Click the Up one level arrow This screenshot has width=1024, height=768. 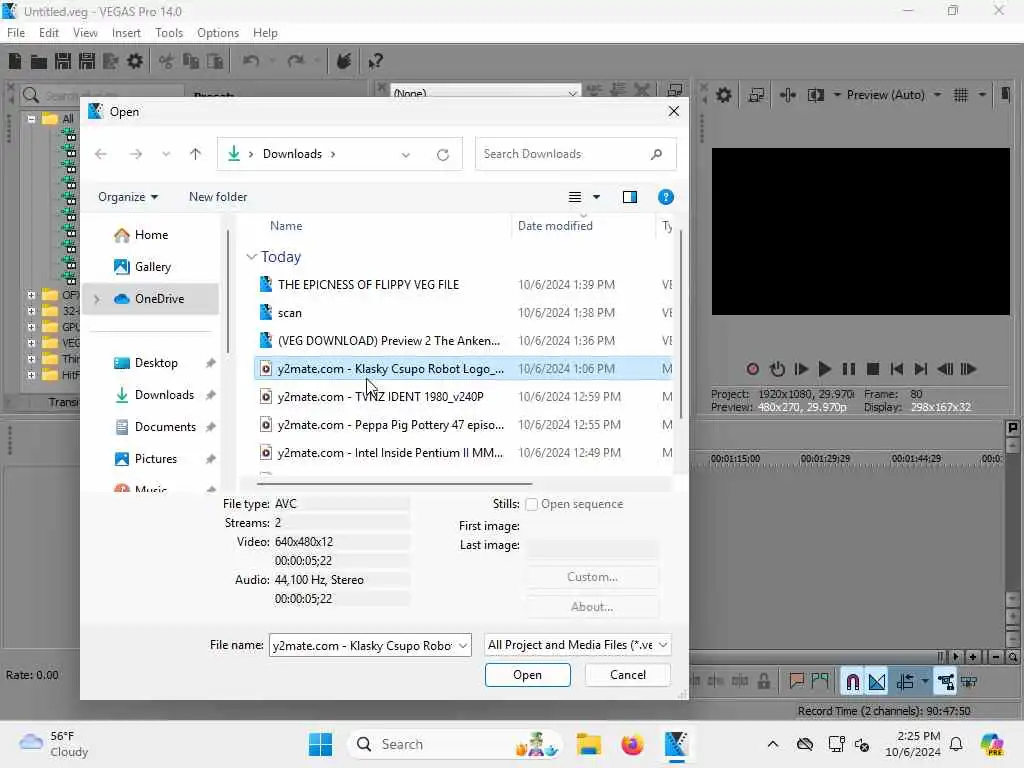point(195,154)
